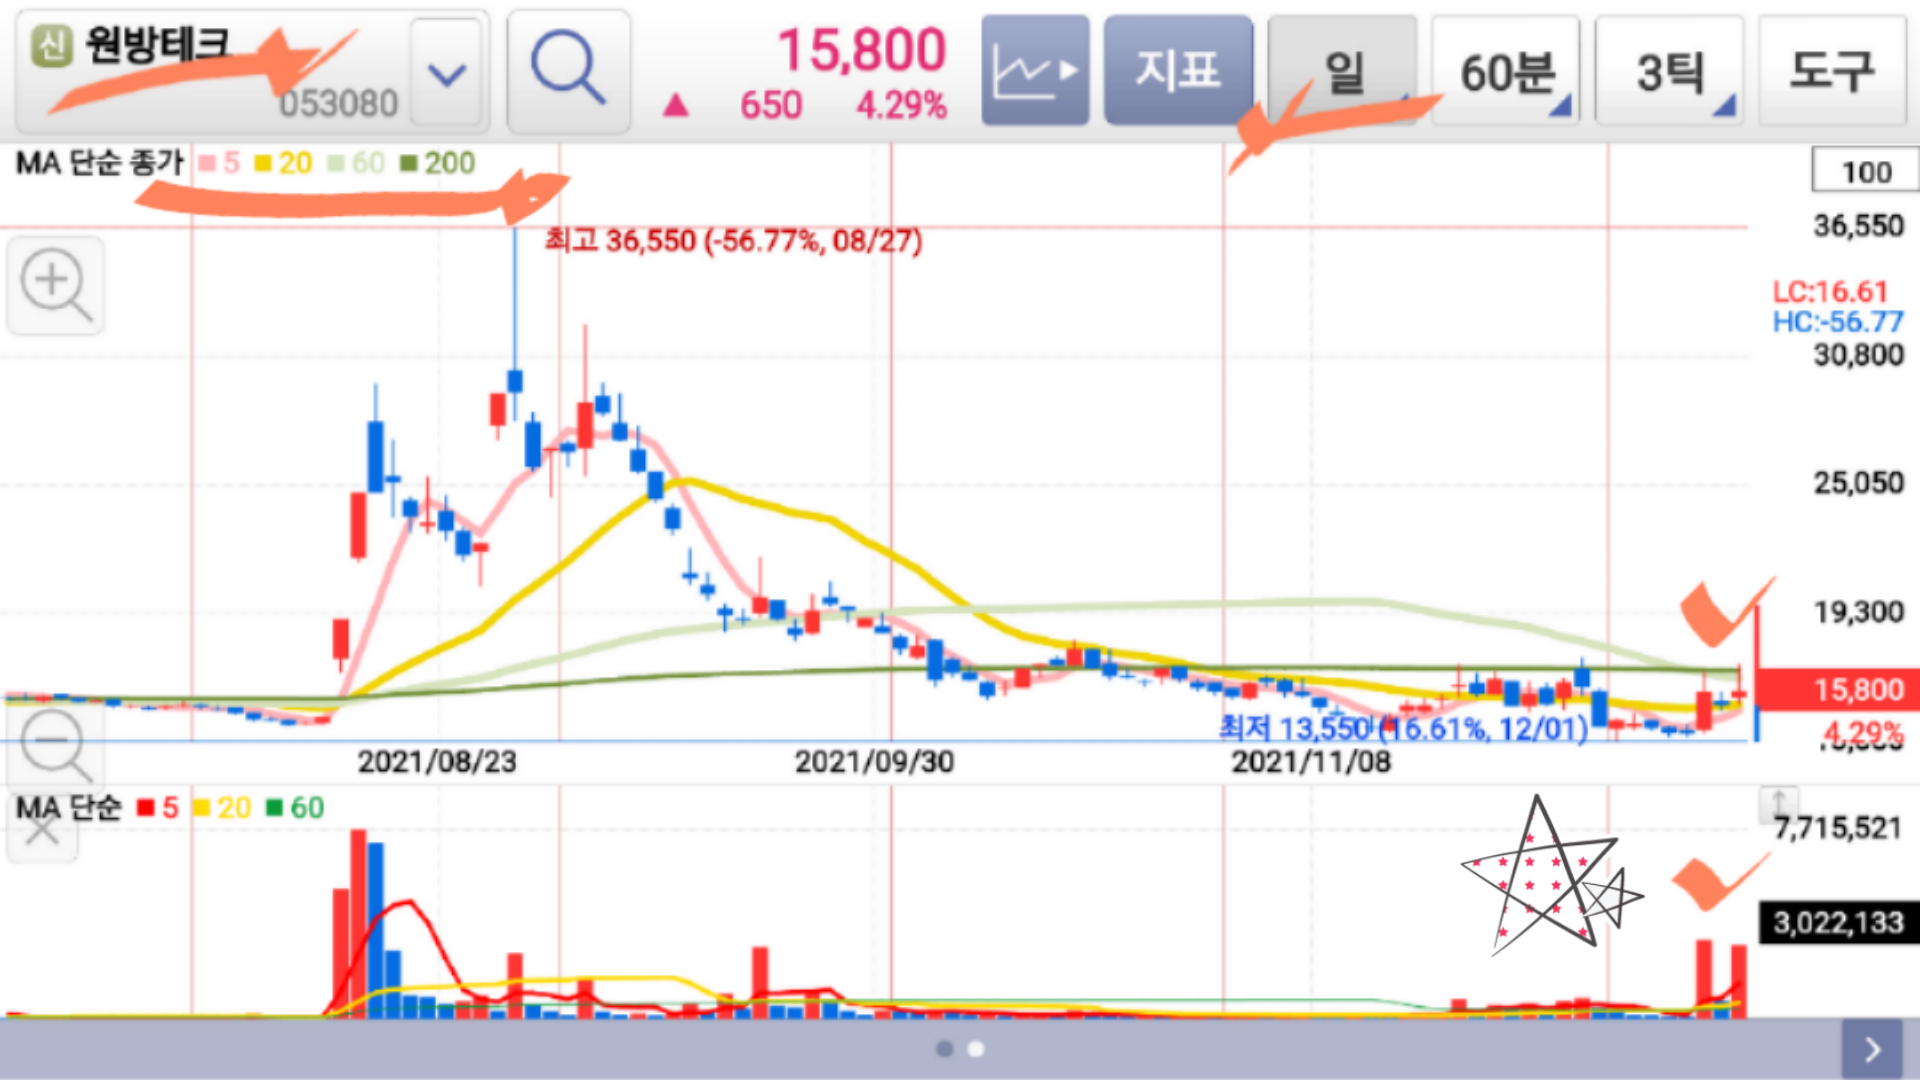
Task: Open the volume MA 단순 indicator label
Action: coord(69,808)
